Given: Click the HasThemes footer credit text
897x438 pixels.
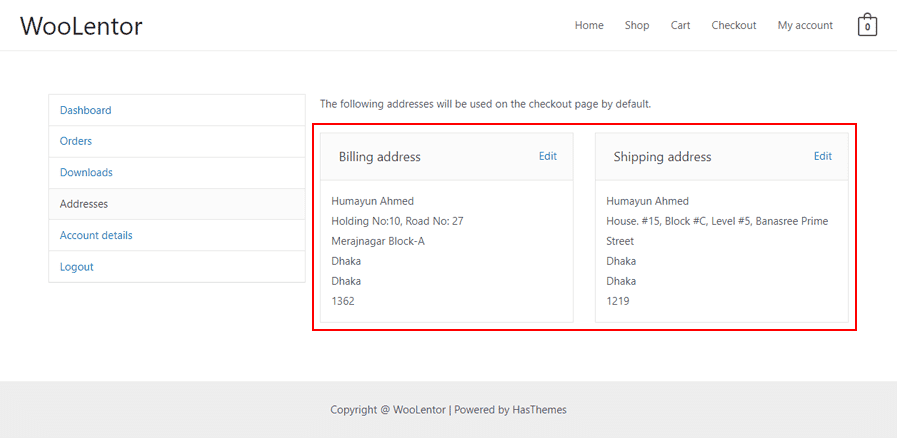Looking at the screenshot, I should coord(539,410).
